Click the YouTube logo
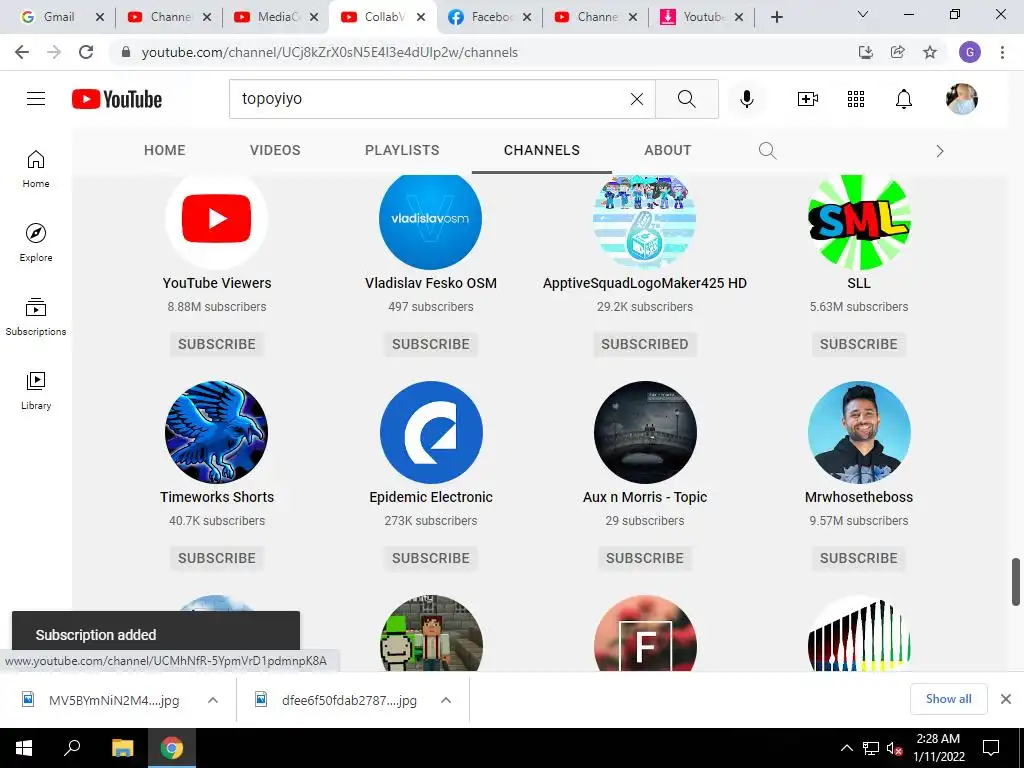 coord(117,99)
